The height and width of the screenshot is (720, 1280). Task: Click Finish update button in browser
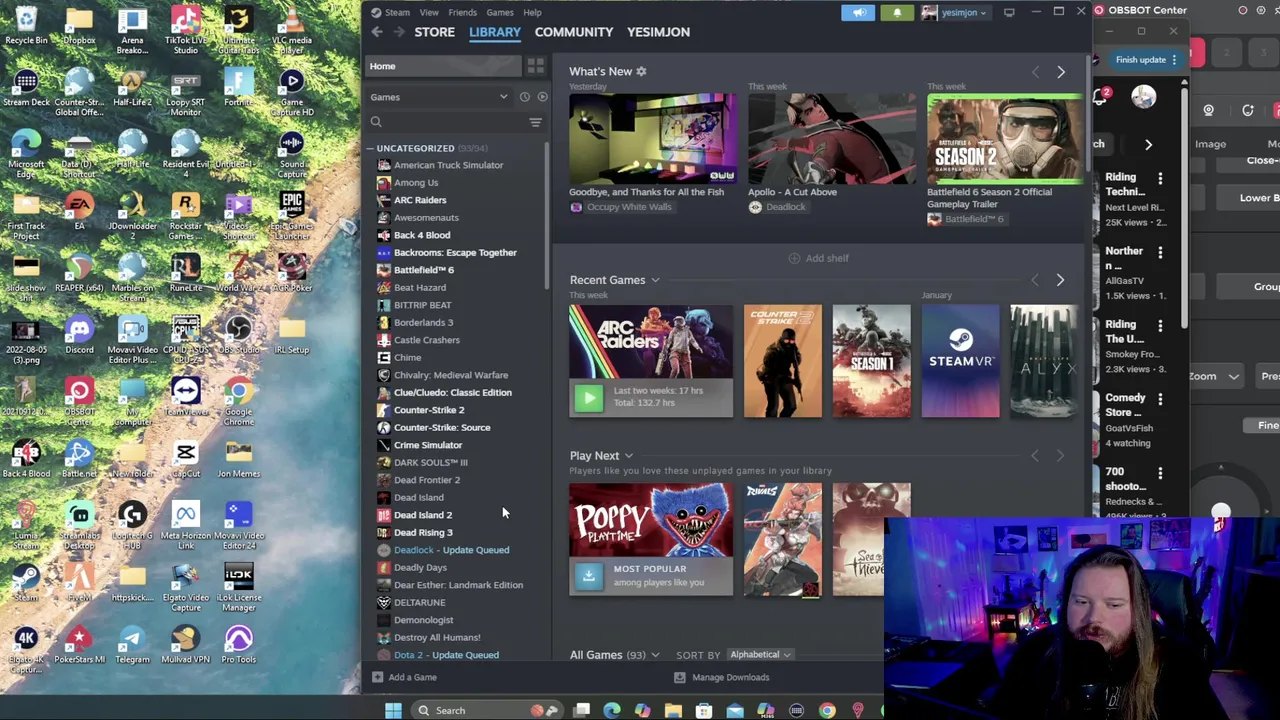pos(1146,60)
